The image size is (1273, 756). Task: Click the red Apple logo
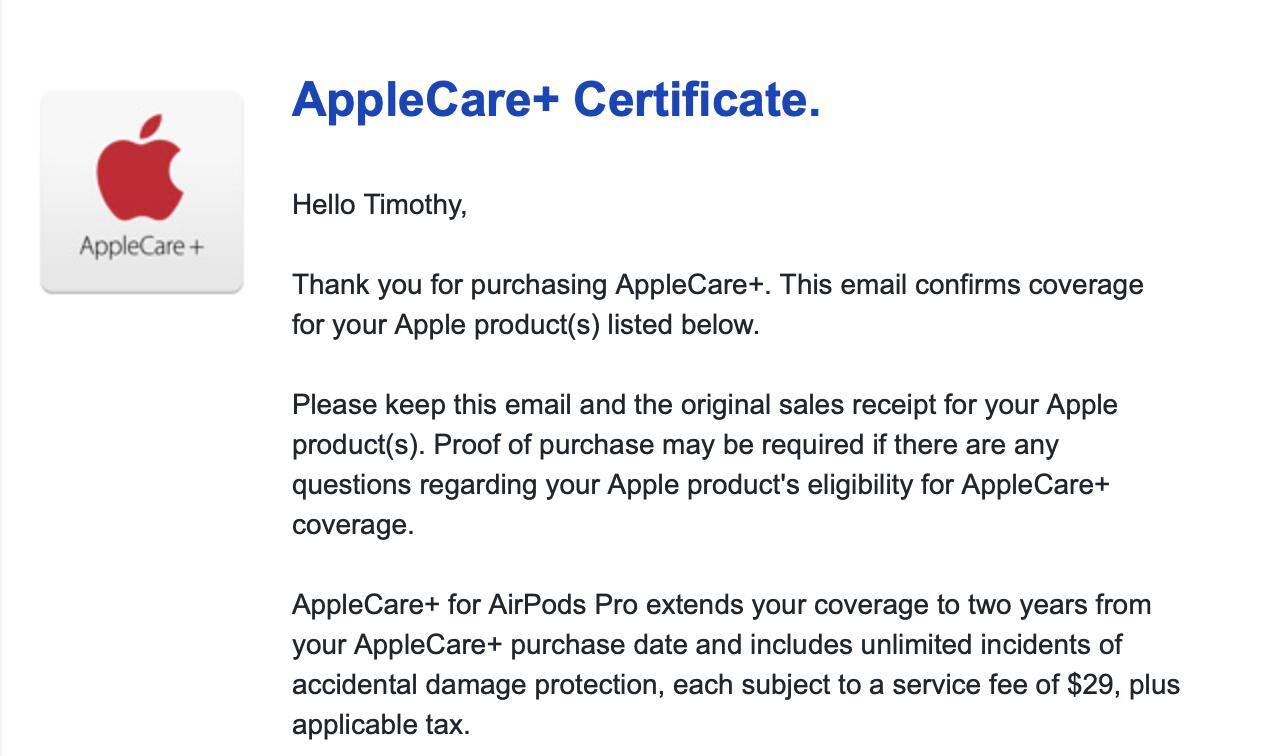(x=140, y=168)
